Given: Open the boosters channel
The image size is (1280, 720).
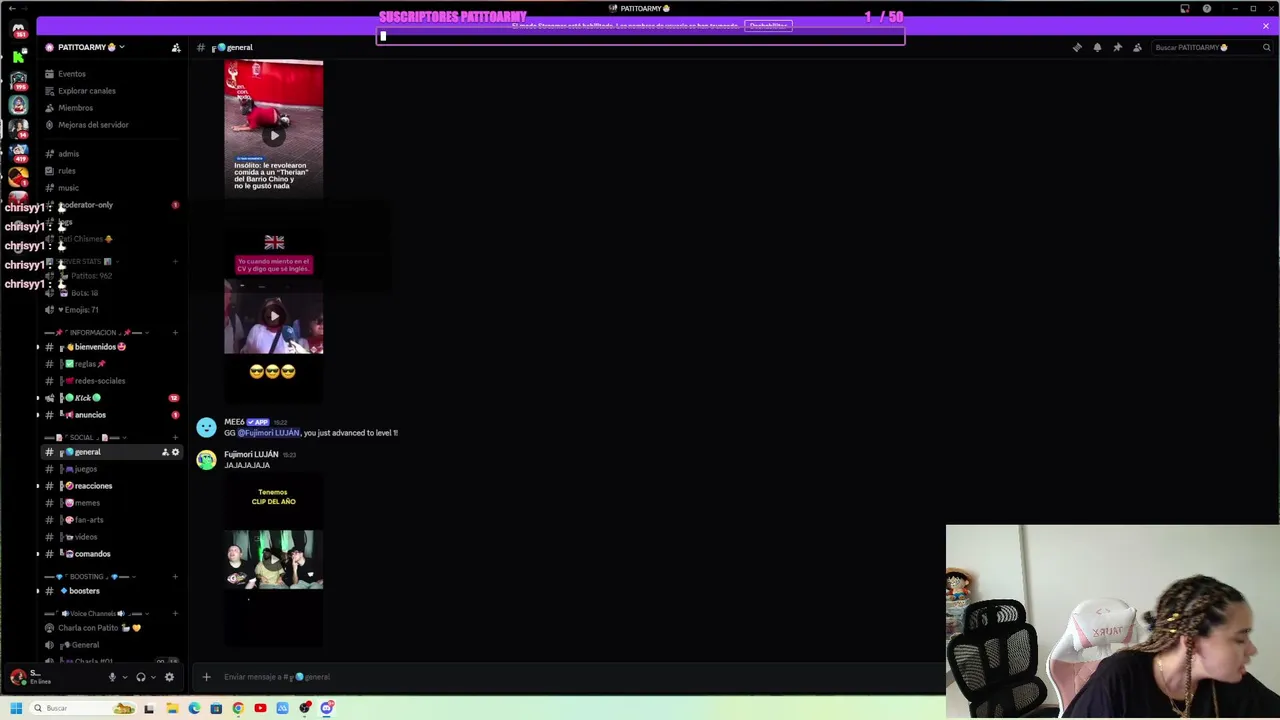Looking at the screenshot, I should (x=111, y=591).
